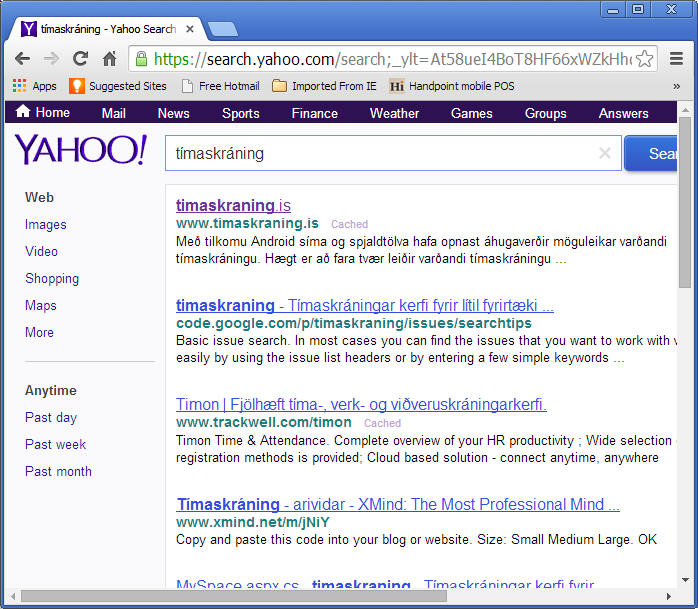Viewport: 698px width, 609px height.
Task: Open Weather in the Yahoo navigation bar
Action: (394, 113)
